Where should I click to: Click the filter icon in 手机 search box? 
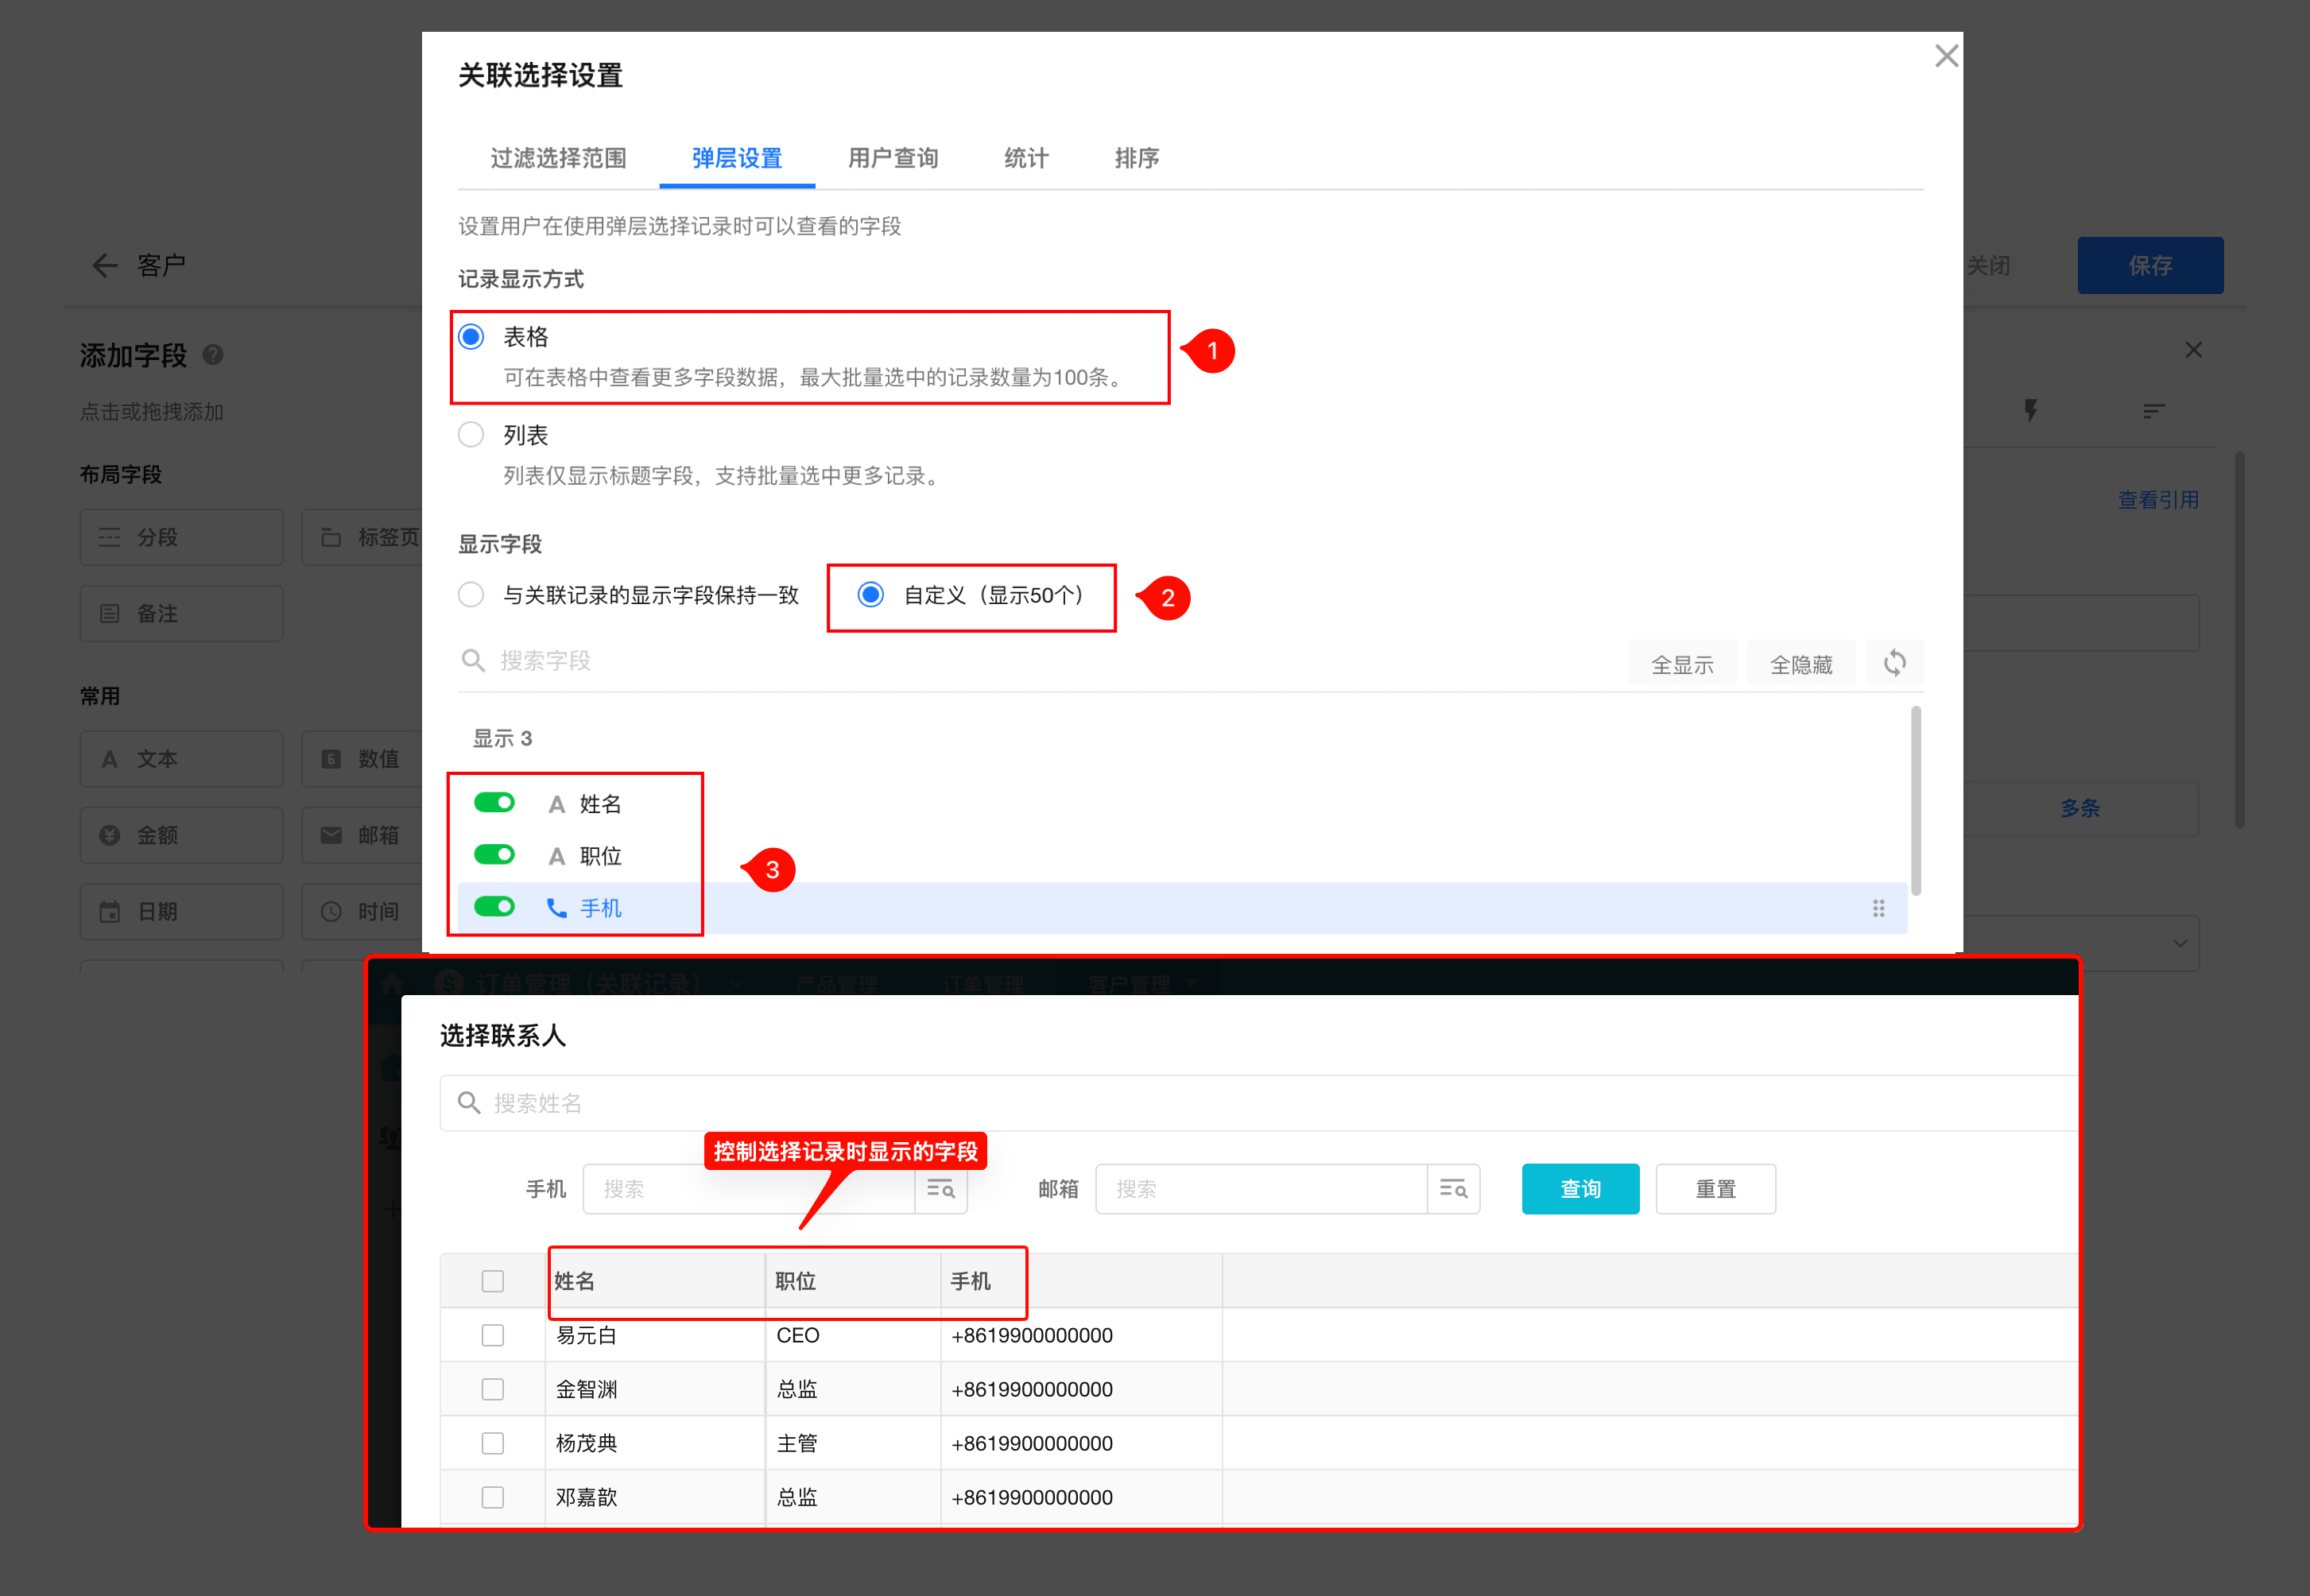pyautogui.click(x=940, y=1189)
